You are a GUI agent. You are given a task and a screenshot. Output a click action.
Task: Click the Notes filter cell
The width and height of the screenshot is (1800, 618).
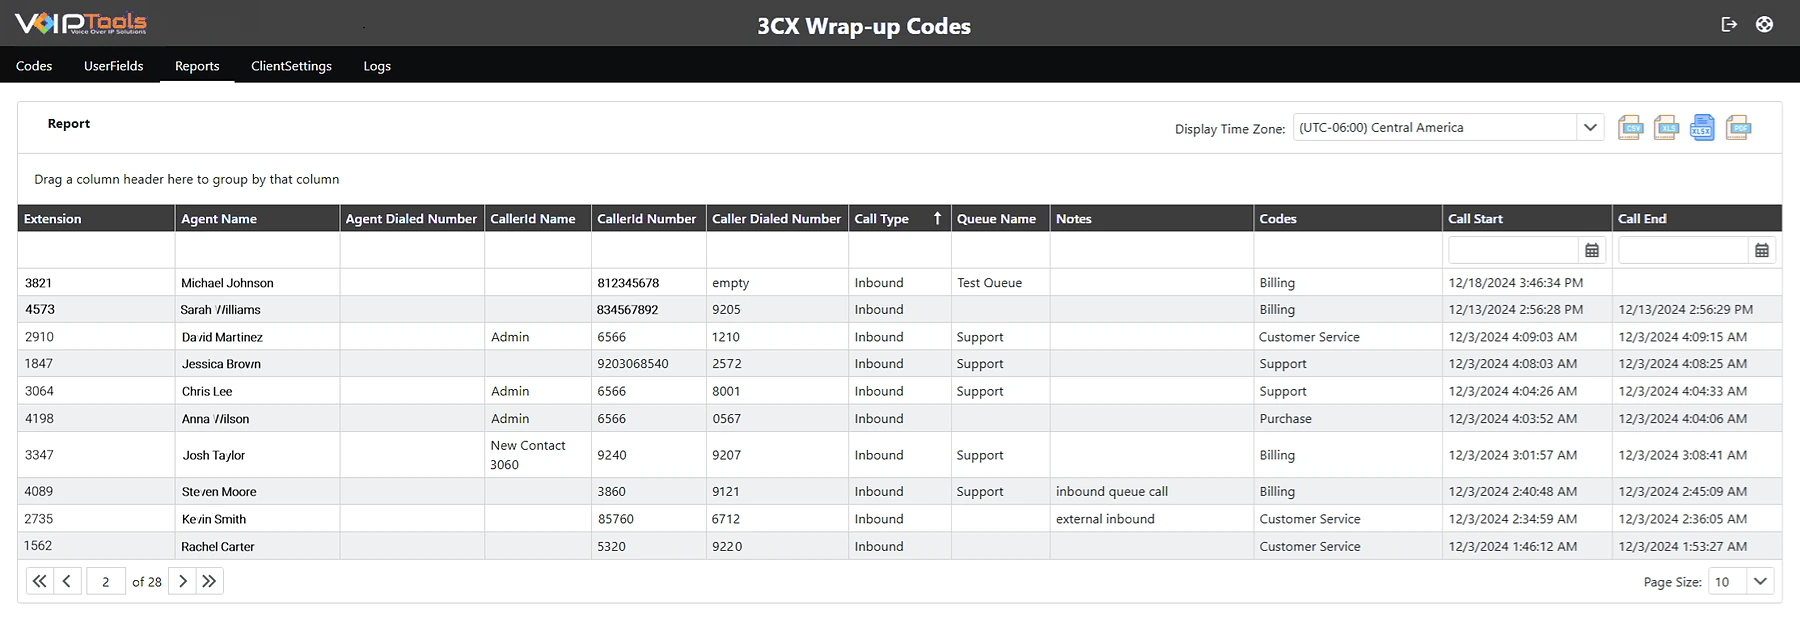1152,250
